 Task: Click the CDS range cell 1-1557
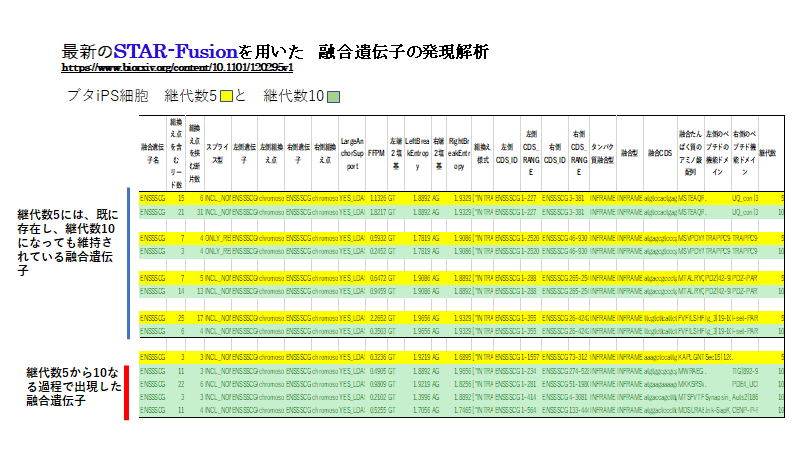click(529, 358)
